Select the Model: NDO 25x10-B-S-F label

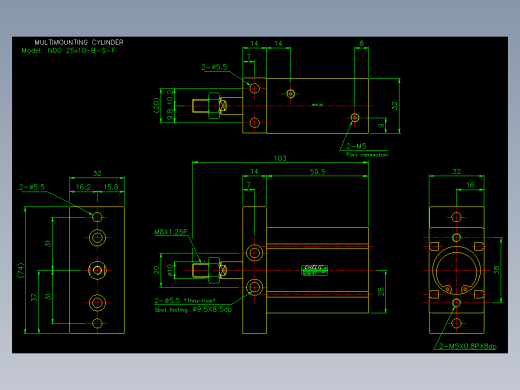click(x=68, y=51)
